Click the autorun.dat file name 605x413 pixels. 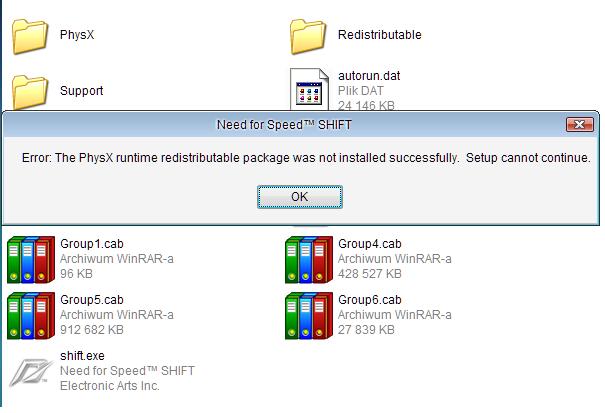[369, 76]
